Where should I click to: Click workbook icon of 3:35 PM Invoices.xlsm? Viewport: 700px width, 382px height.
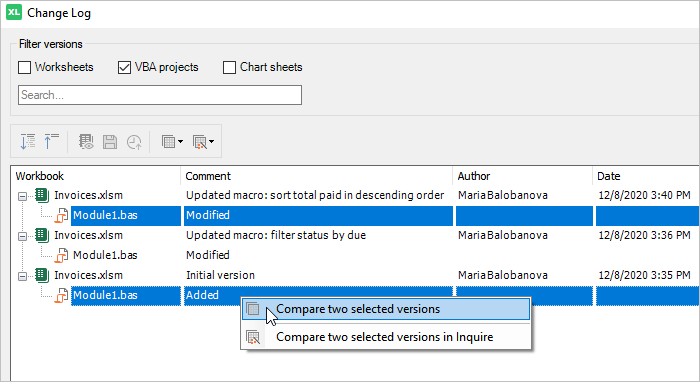pos(42,275)
